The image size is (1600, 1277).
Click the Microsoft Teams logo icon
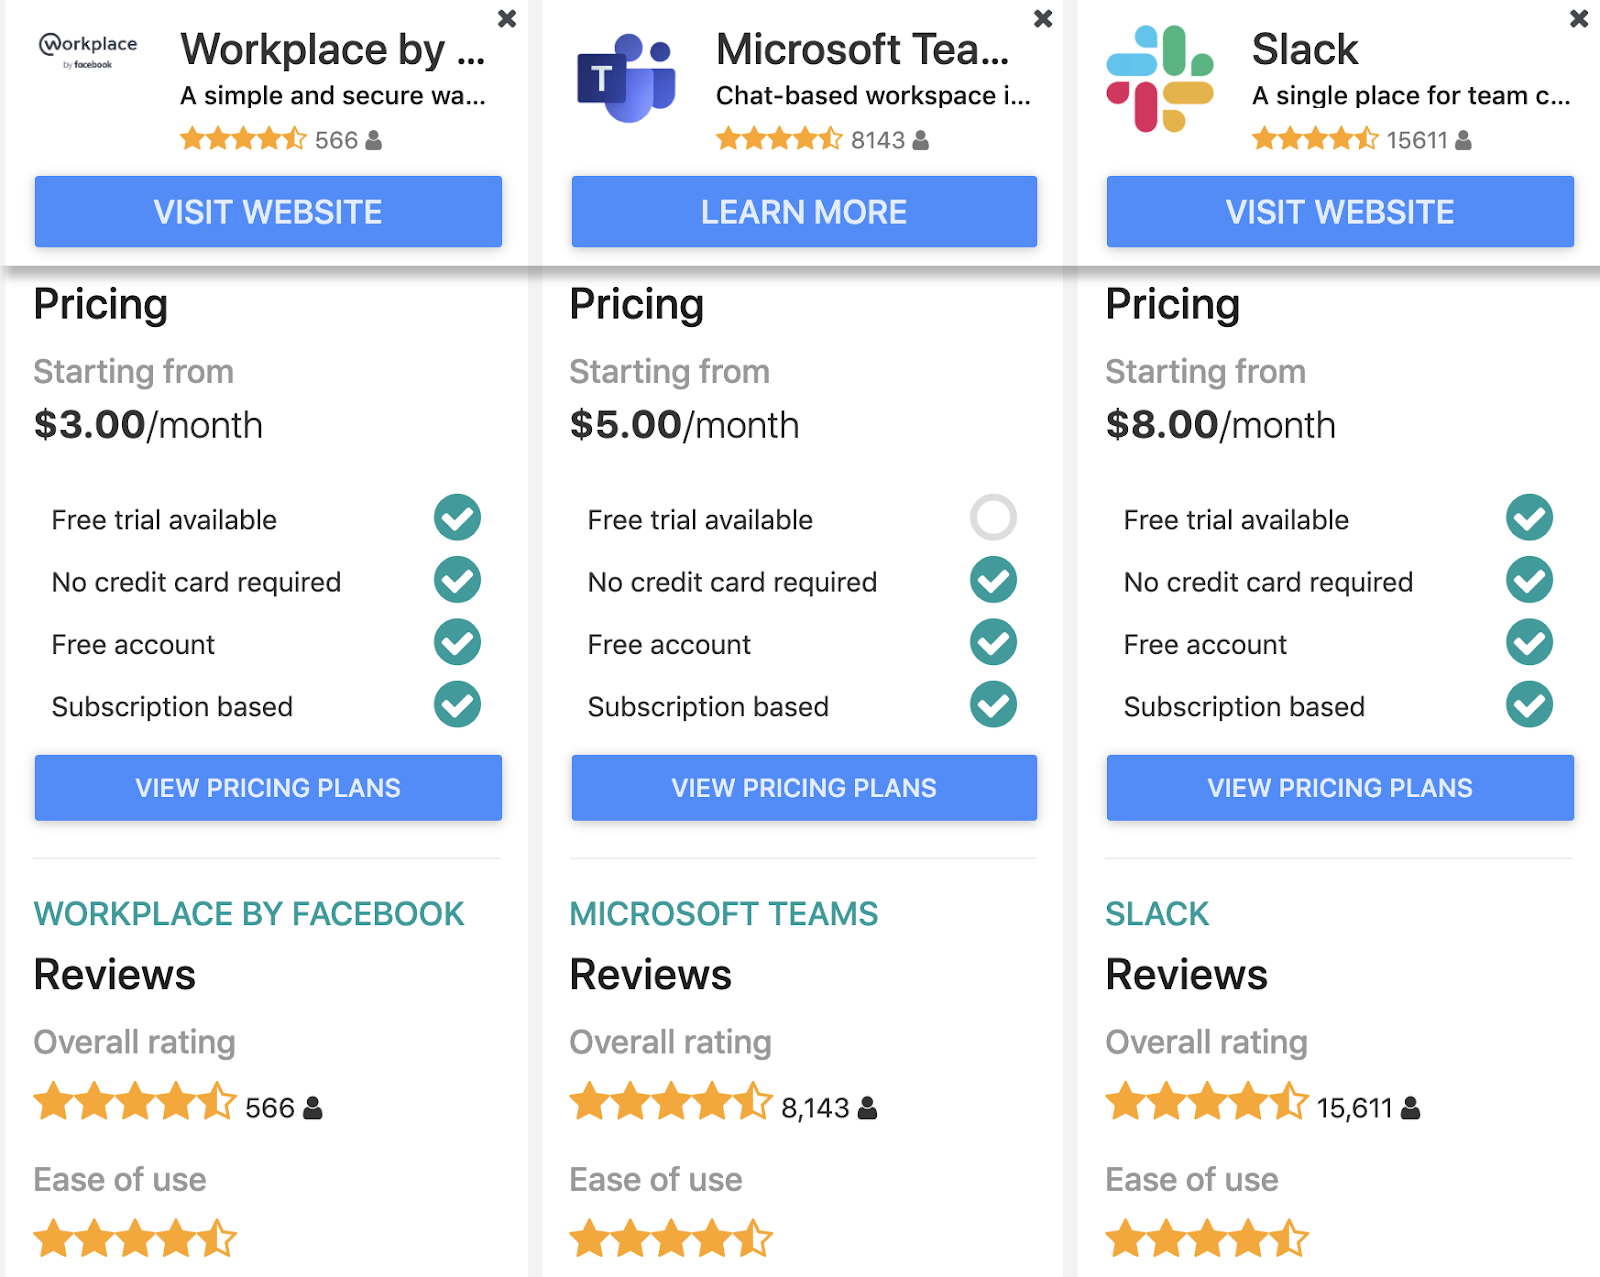(x=627, y=79)
